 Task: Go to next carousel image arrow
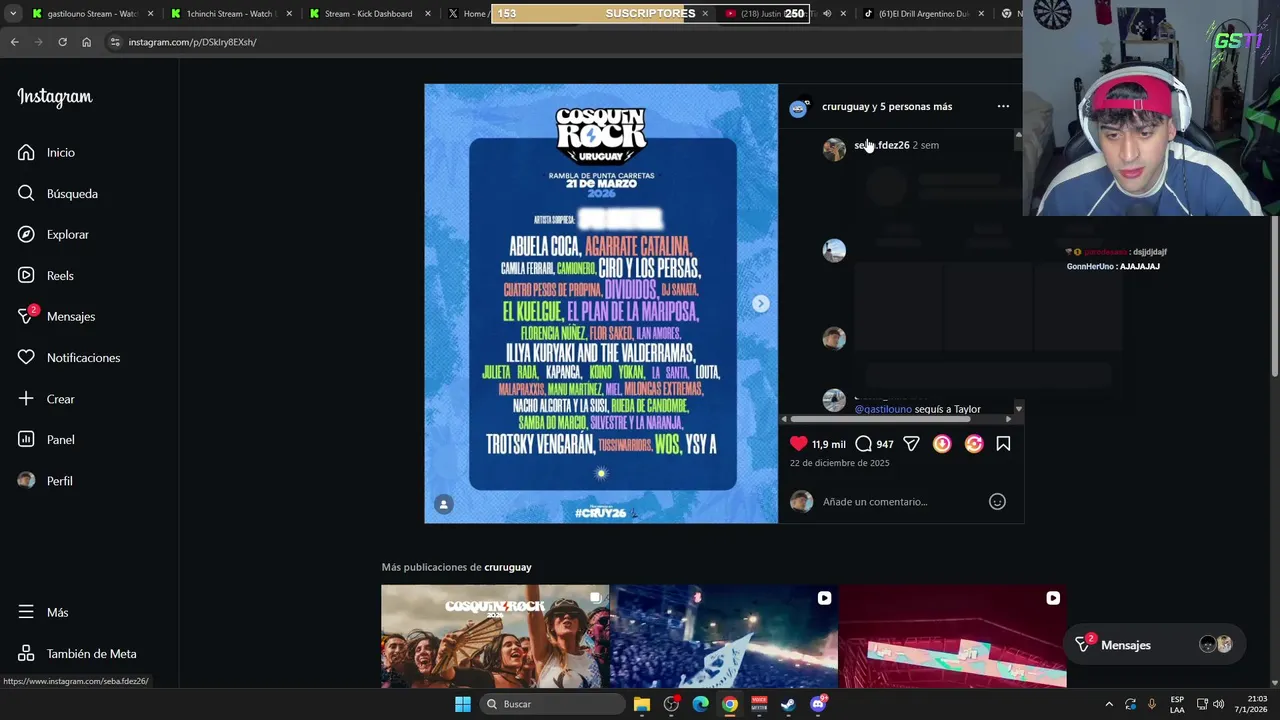760,303
